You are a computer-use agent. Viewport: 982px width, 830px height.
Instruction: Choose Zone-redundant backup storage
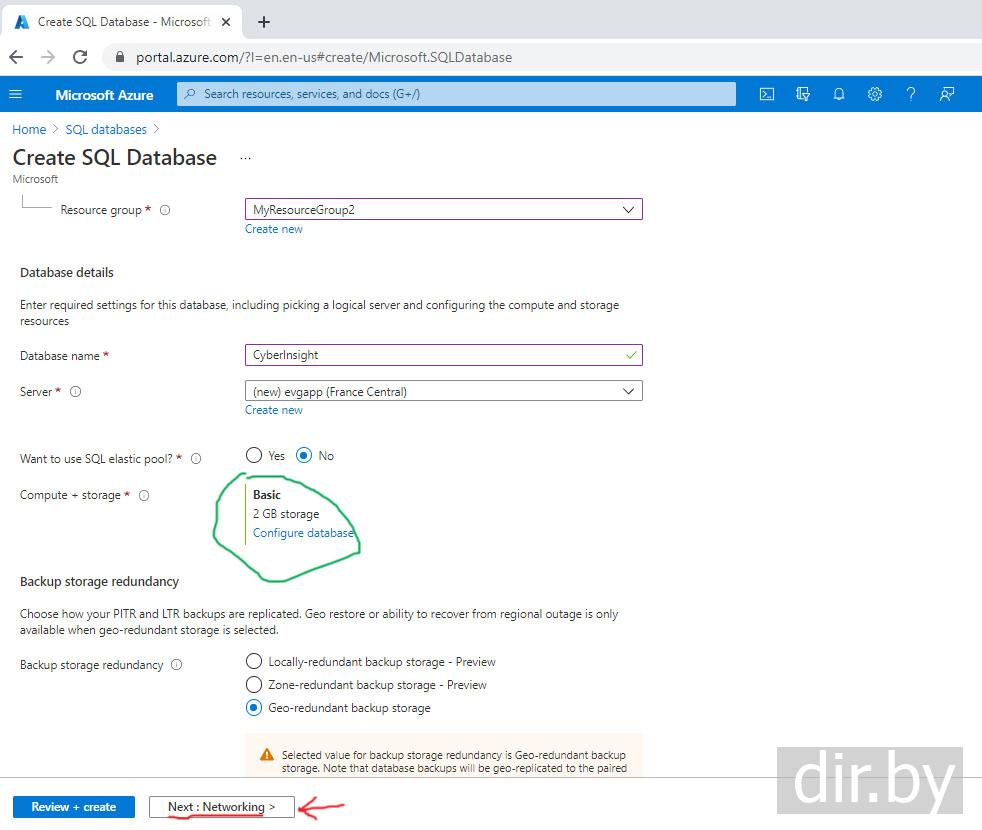coord(254,684)
